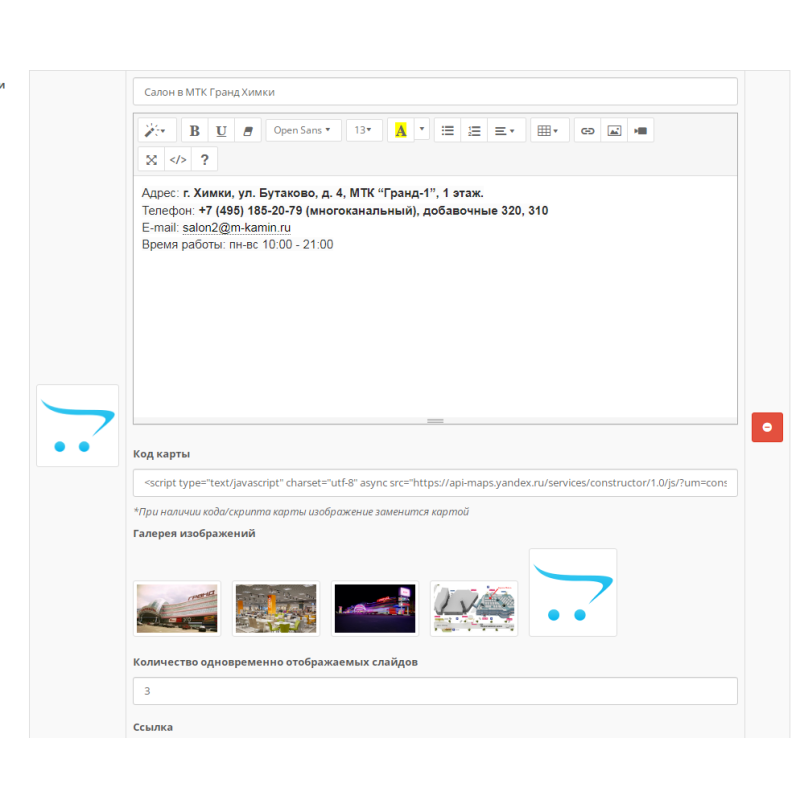800x800 pixels.
Task: Toggle bold formatting in editor toolbar
Action: click(x=195, y=131)
